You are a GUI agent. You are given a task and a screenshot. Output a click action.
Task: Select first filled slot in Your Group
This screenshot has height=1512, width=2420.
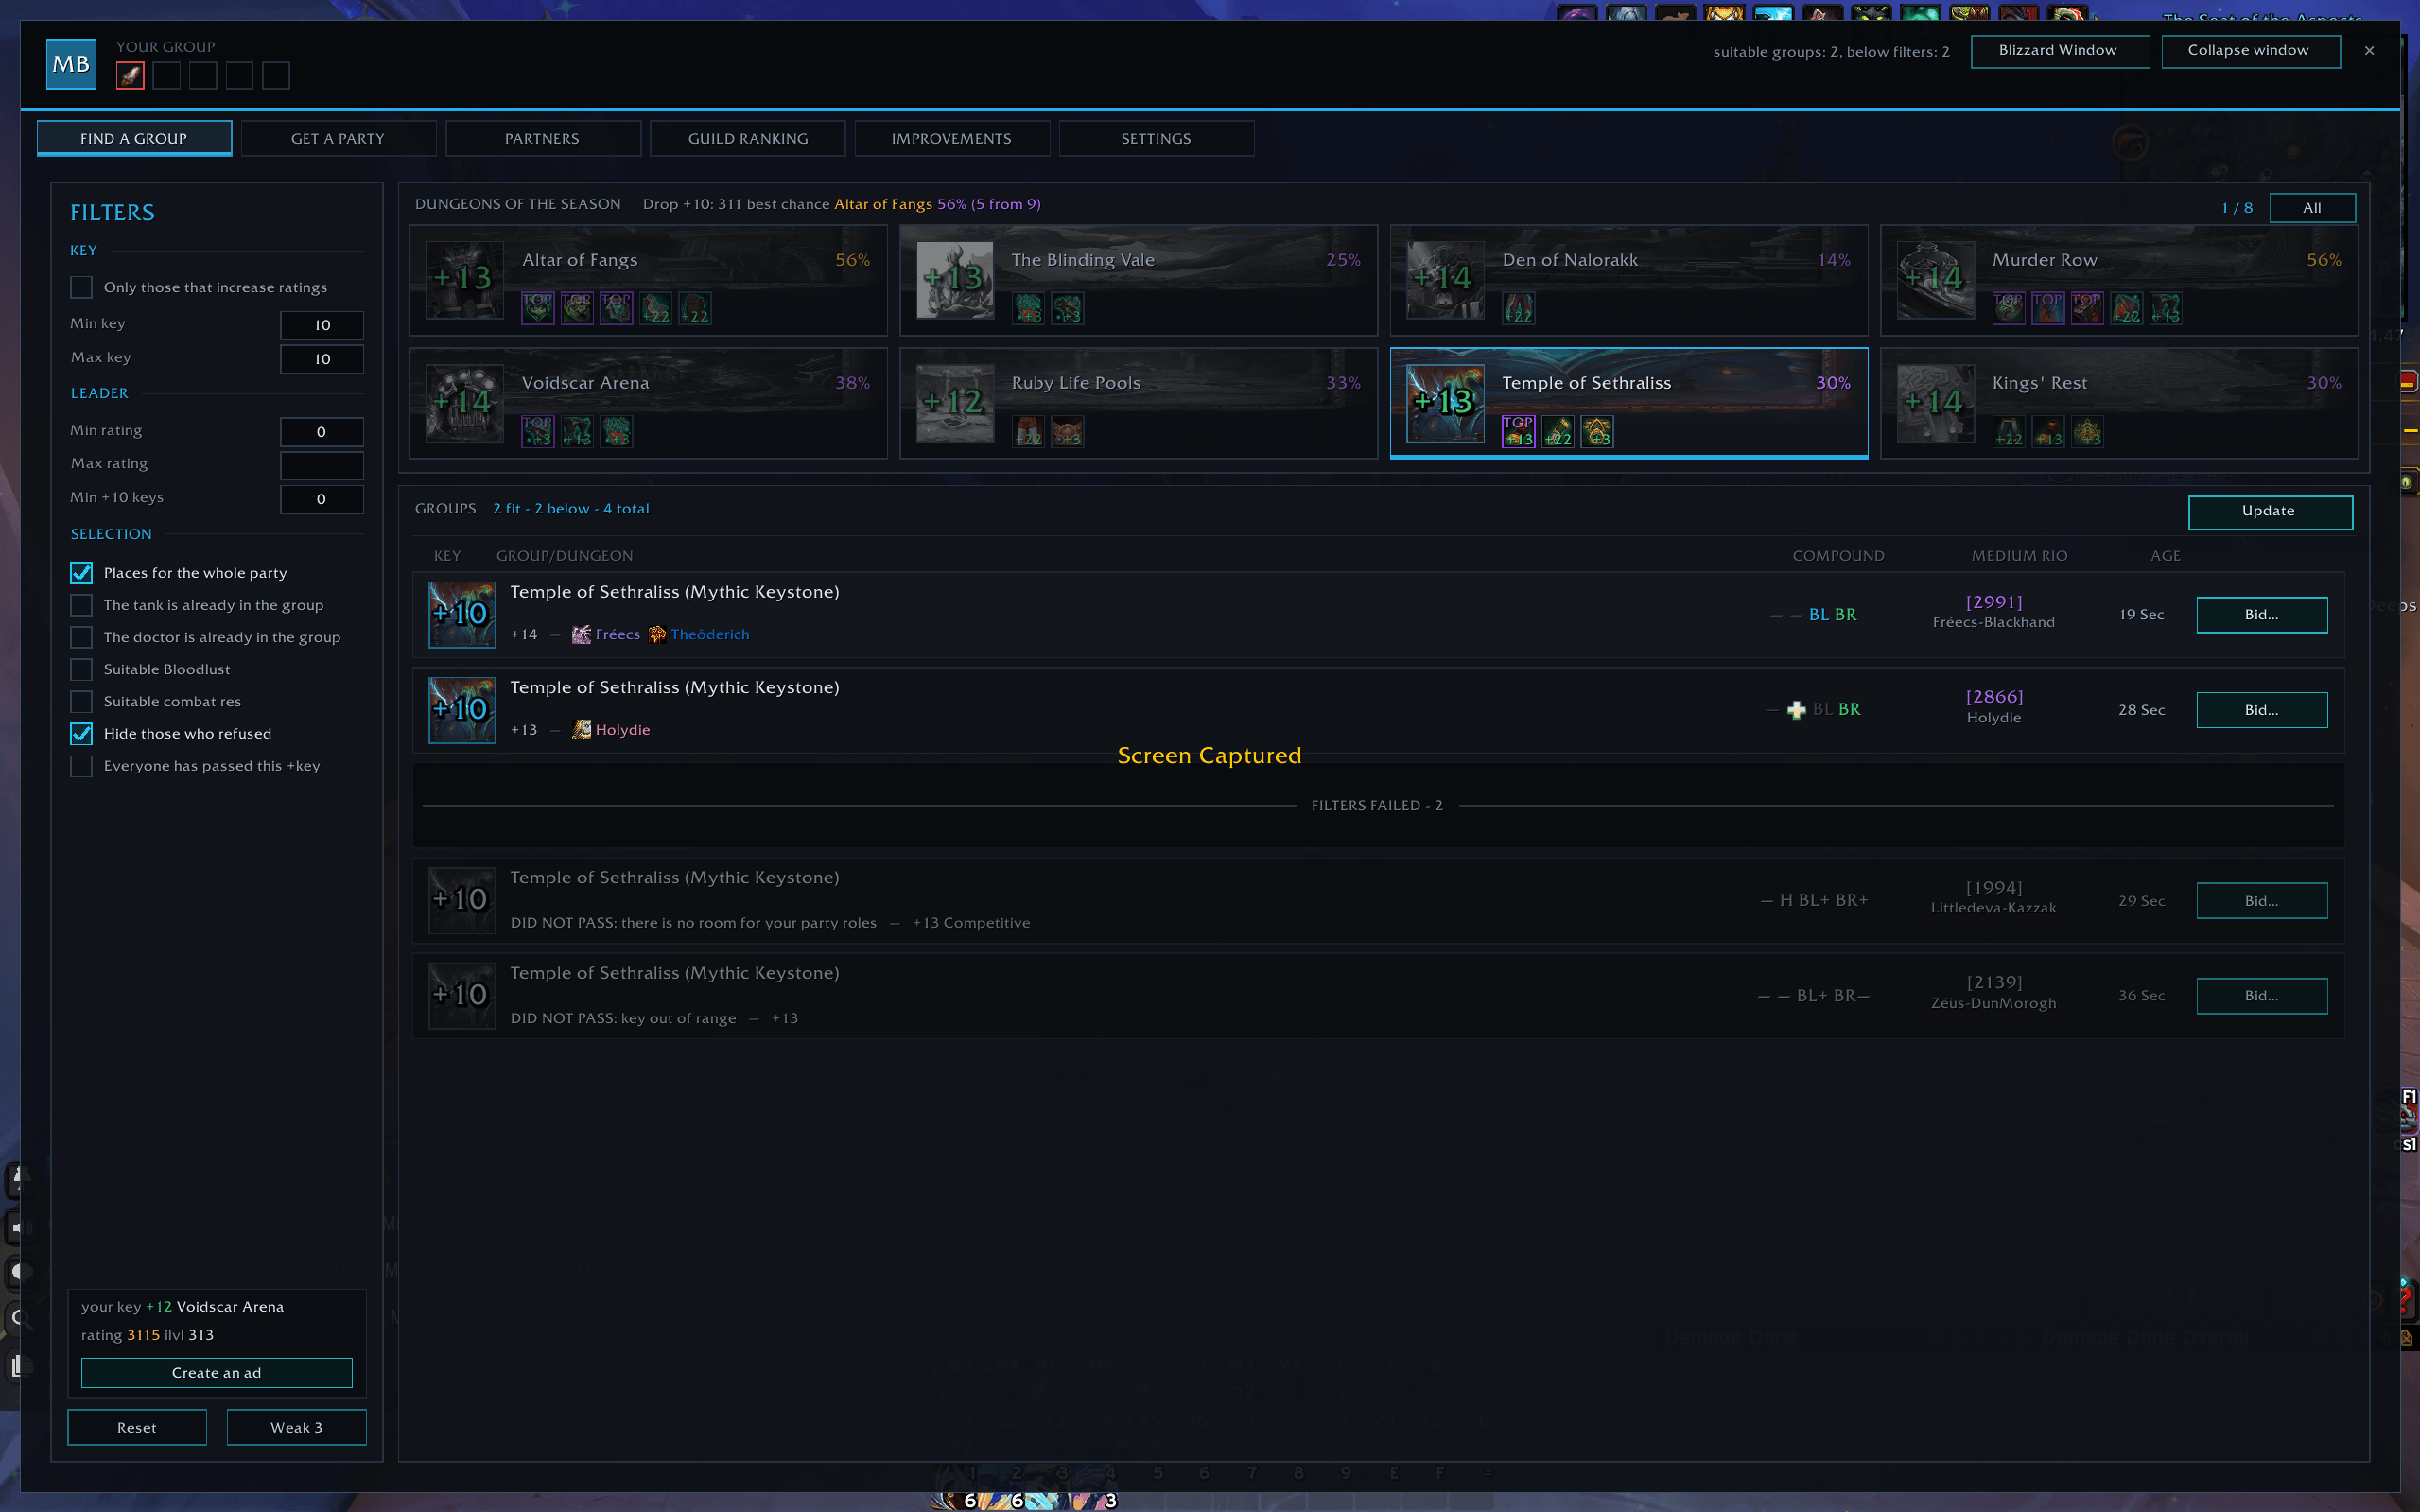(x=130, y=75)
